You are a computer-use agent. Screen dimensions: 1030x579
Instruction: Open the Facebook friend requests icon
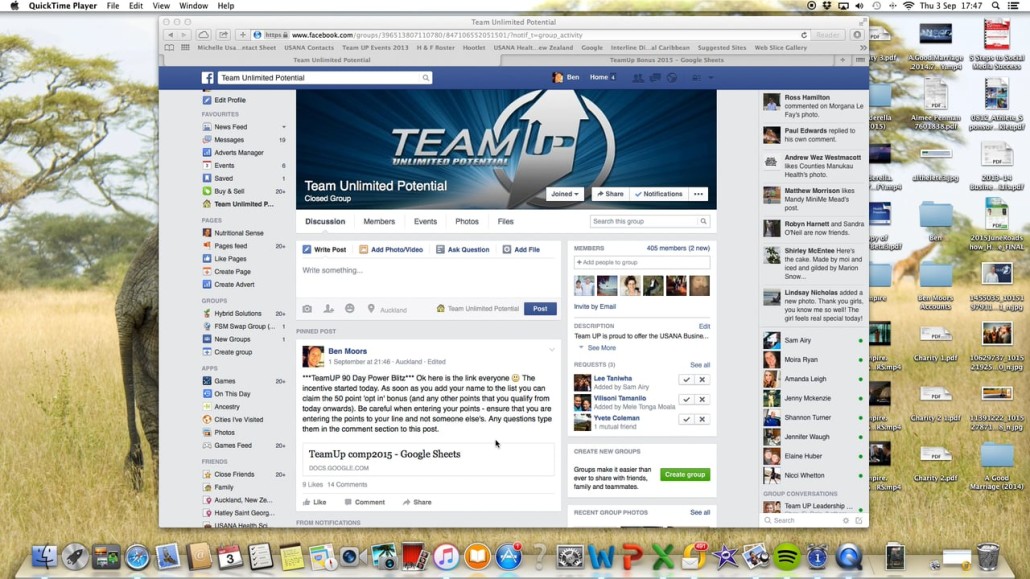[x=638, y=78]
